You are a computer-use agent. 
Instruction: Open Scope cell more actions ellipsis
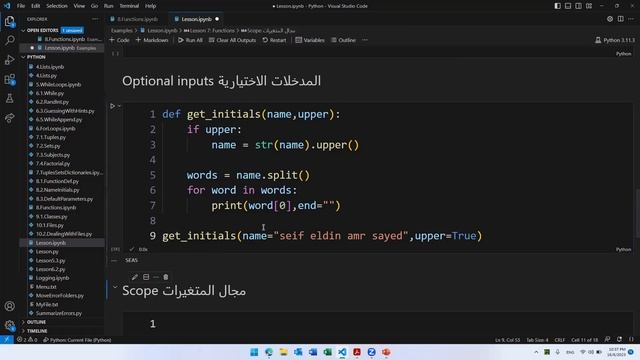click(156, 277)
